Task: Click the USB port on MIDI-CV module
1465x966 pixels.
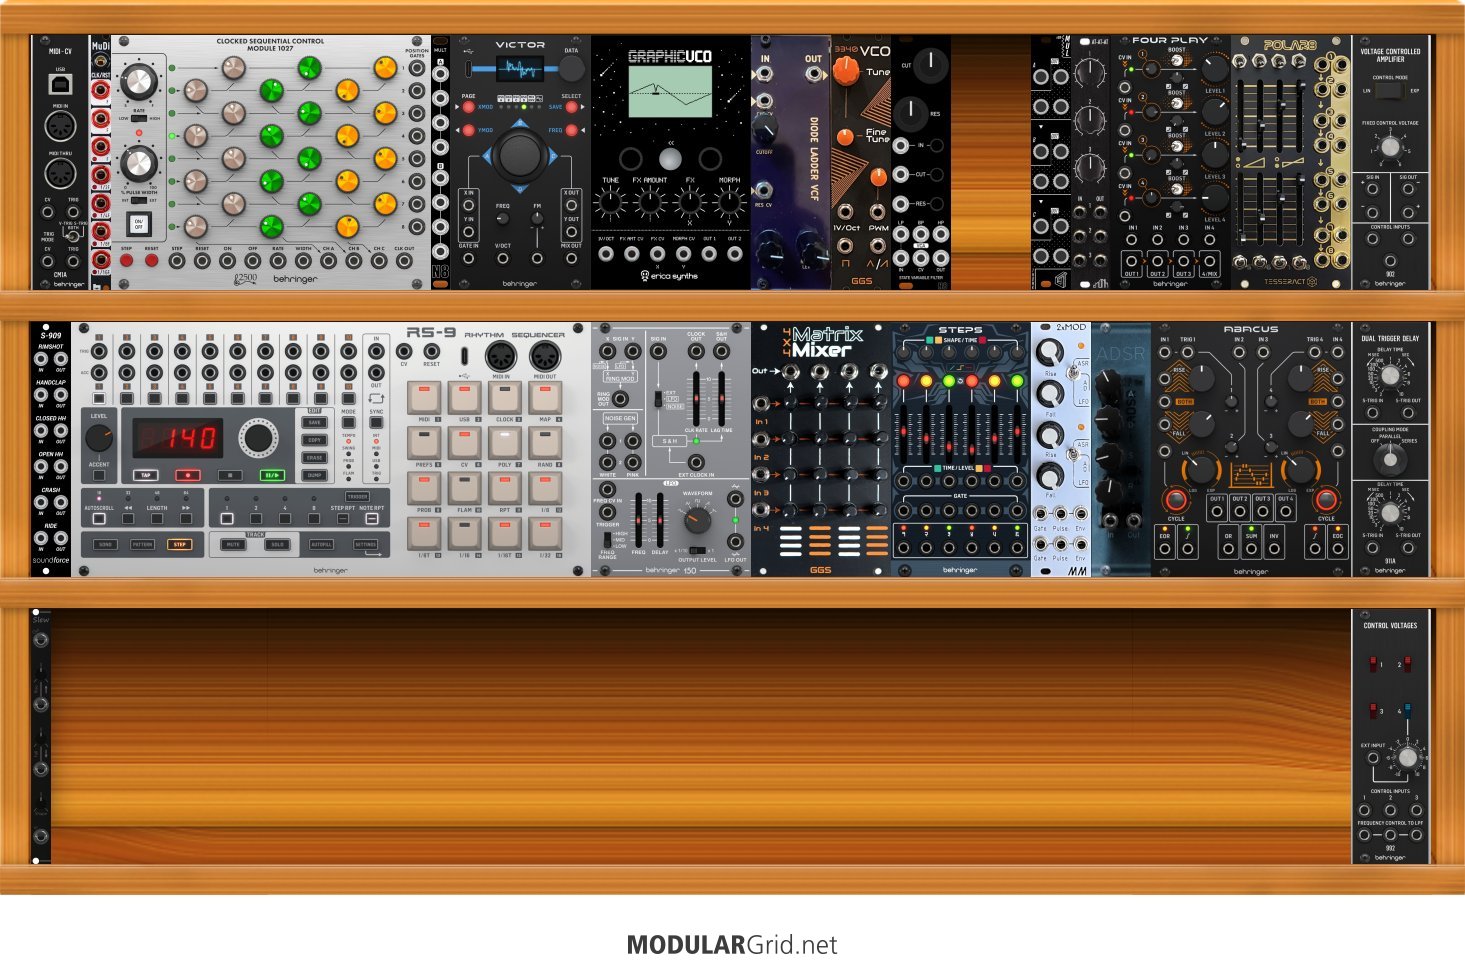Action: coord(60,84)
